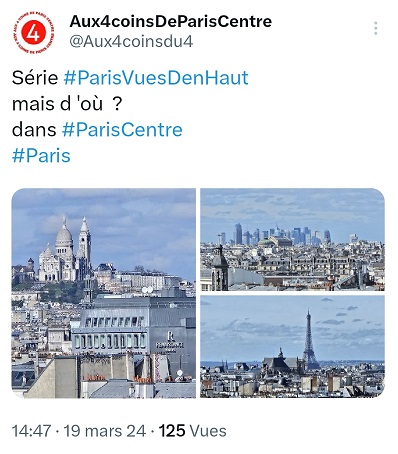Click the word "dans" before #ParisCentre

34,130
